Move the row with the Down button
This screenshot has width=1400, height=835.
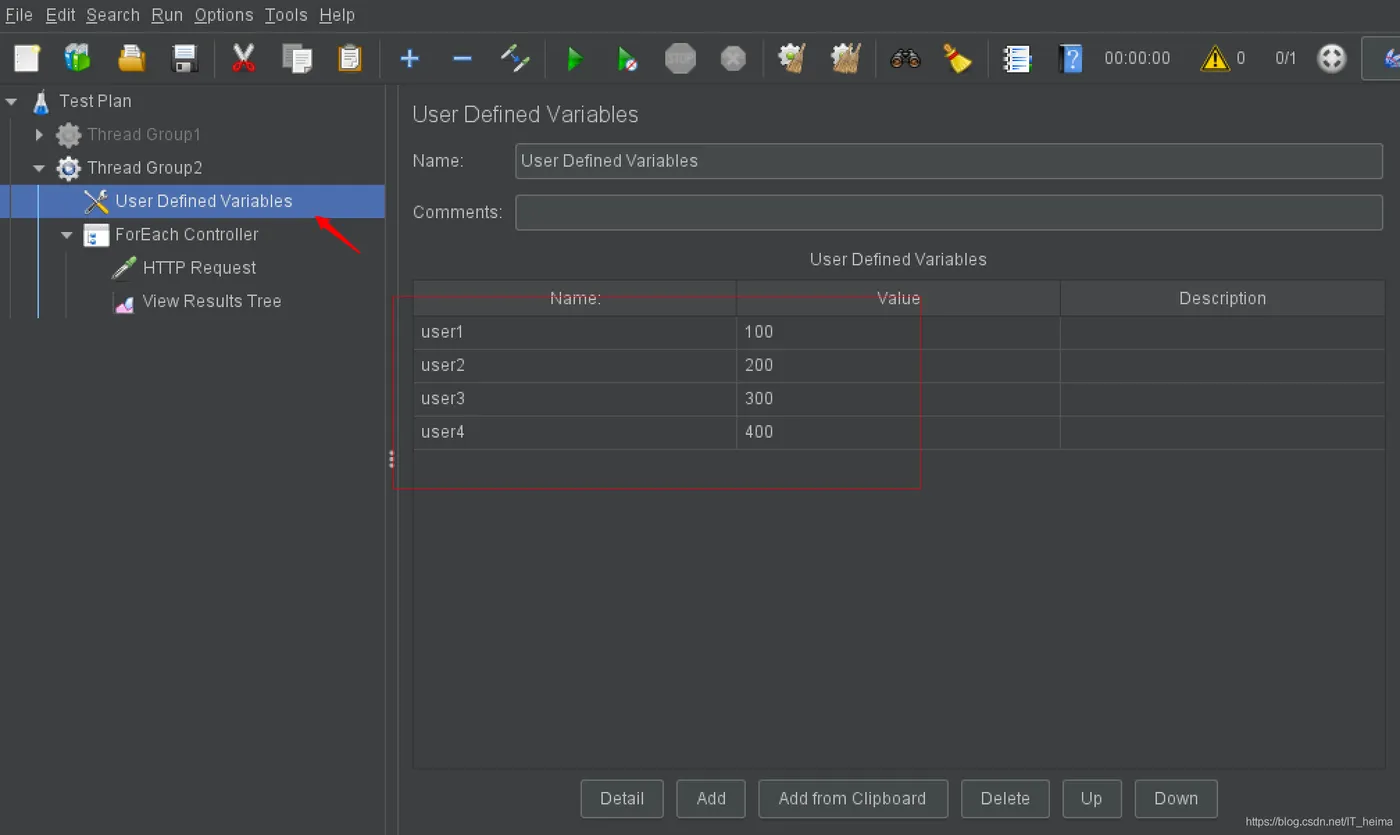[1176, 798]
